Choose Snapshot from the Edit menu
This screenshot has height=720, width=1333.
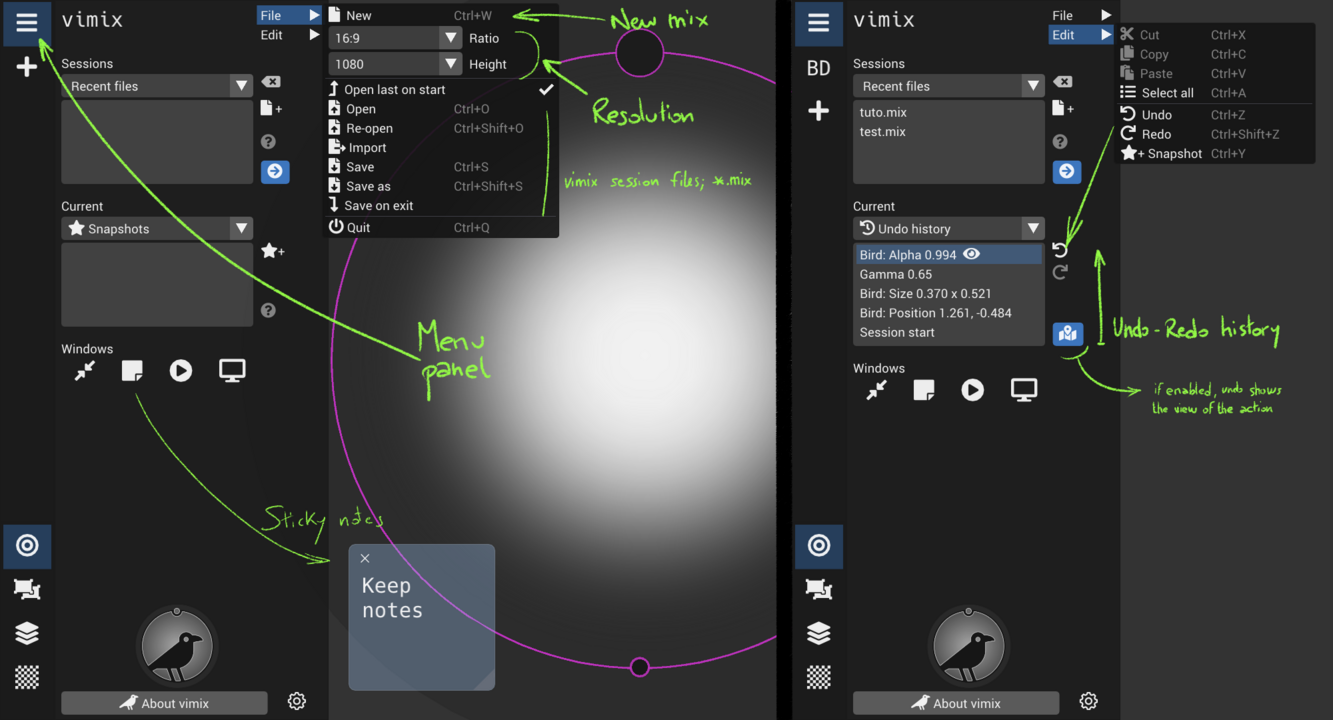tap(1214, 154)
